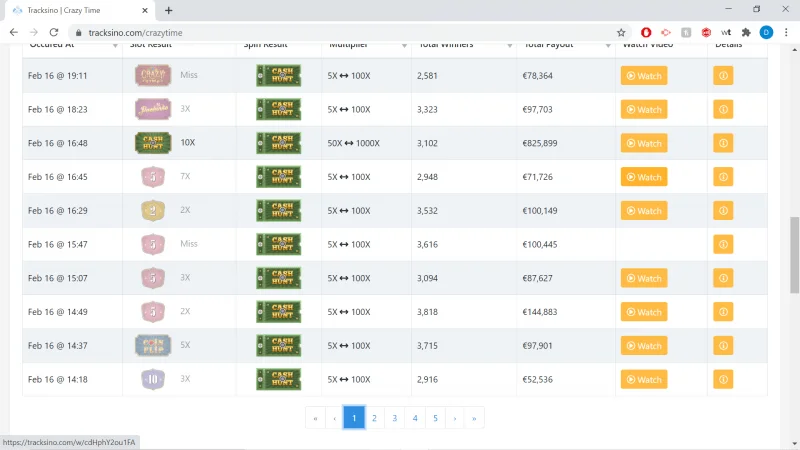Viewport: 800px width, 450px height.
Task: Go to next page with single arrow
Action: click(x=455, y=418)
